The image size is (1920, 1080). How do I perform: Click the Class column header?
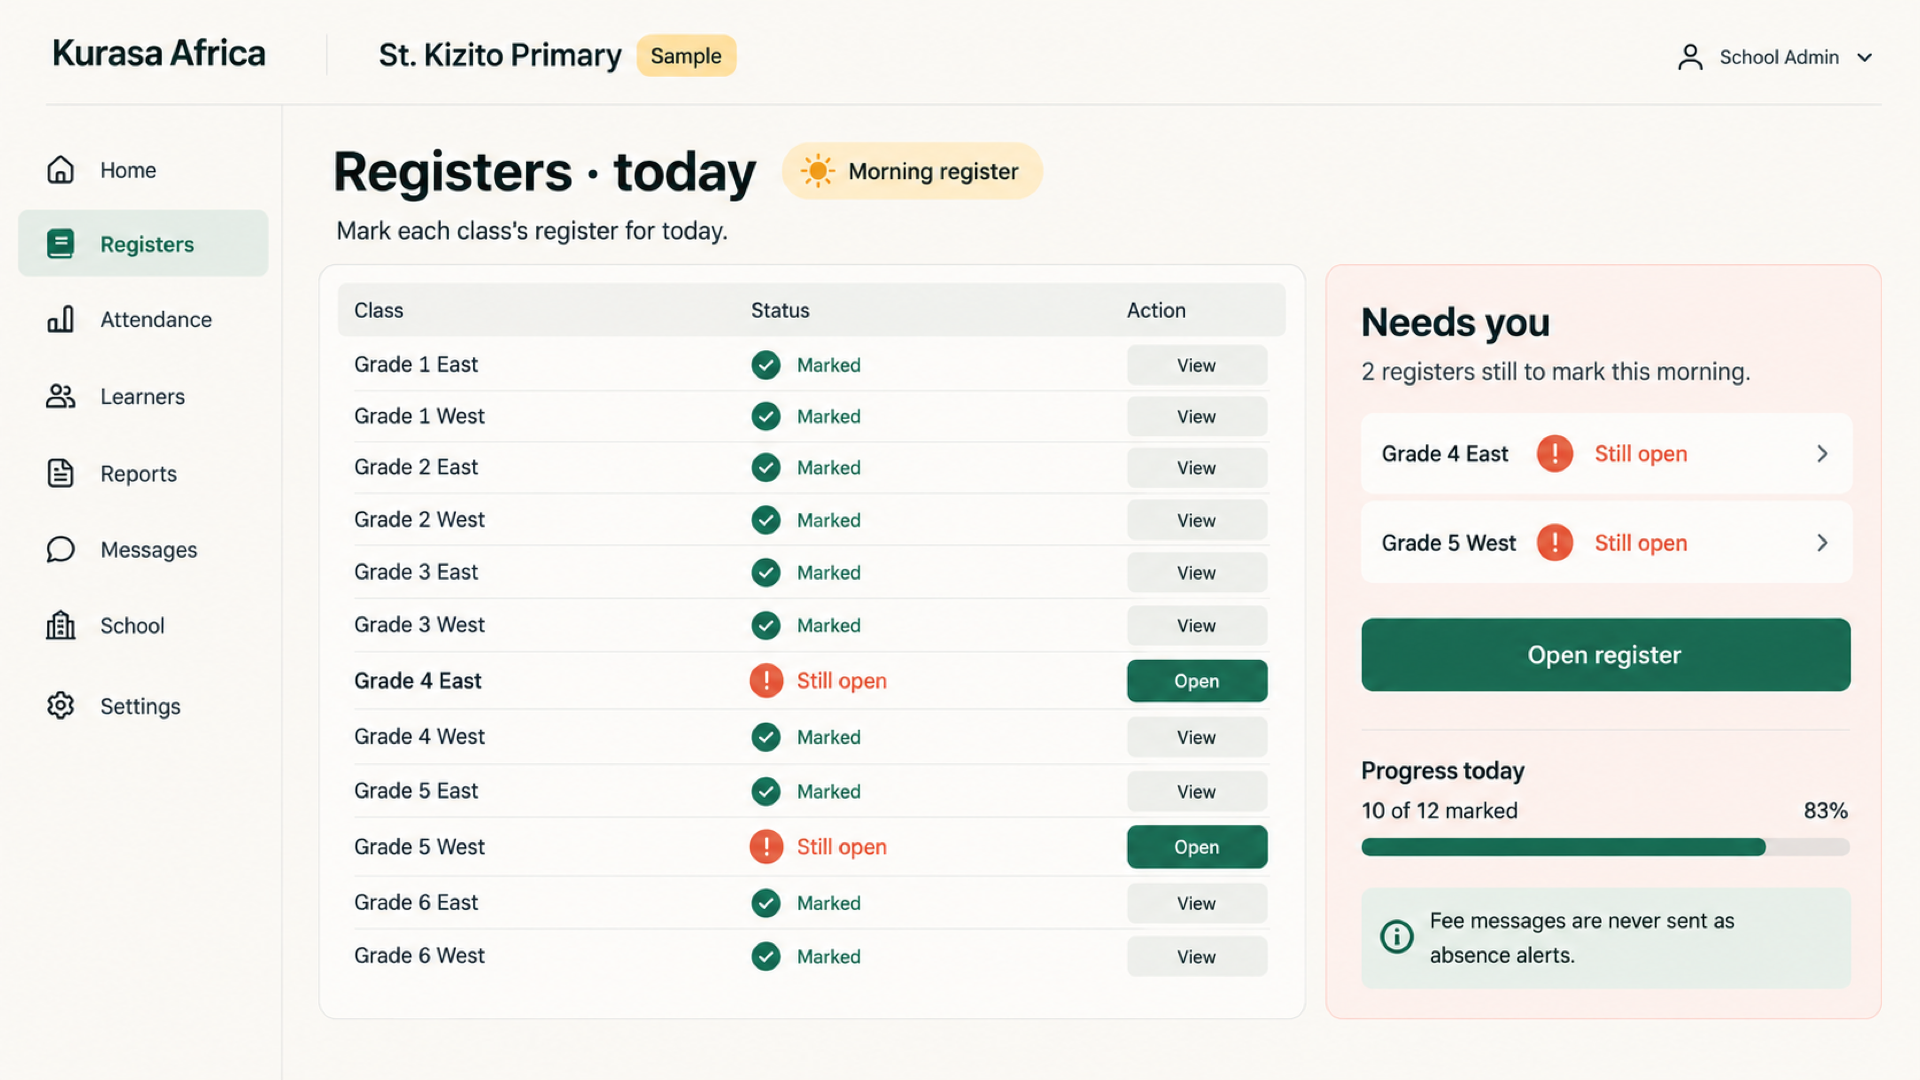pos(378,310)
